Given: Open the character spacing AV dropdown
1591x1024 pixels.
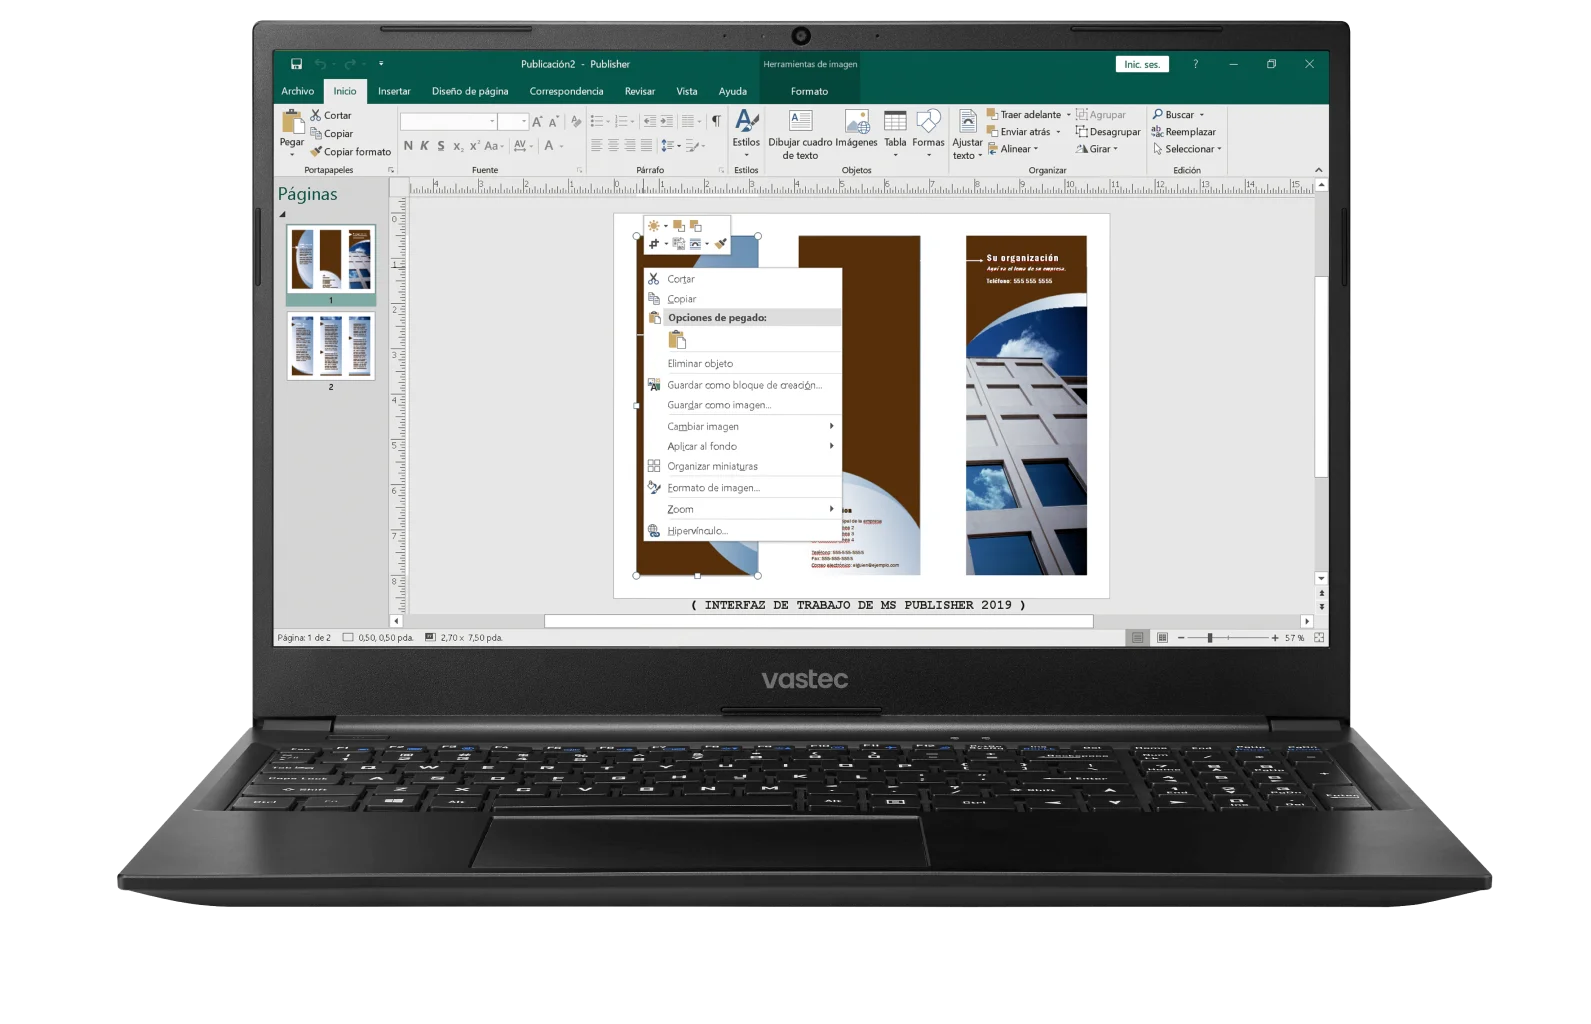Looking at the screenshot, I should tap(523, 146).
